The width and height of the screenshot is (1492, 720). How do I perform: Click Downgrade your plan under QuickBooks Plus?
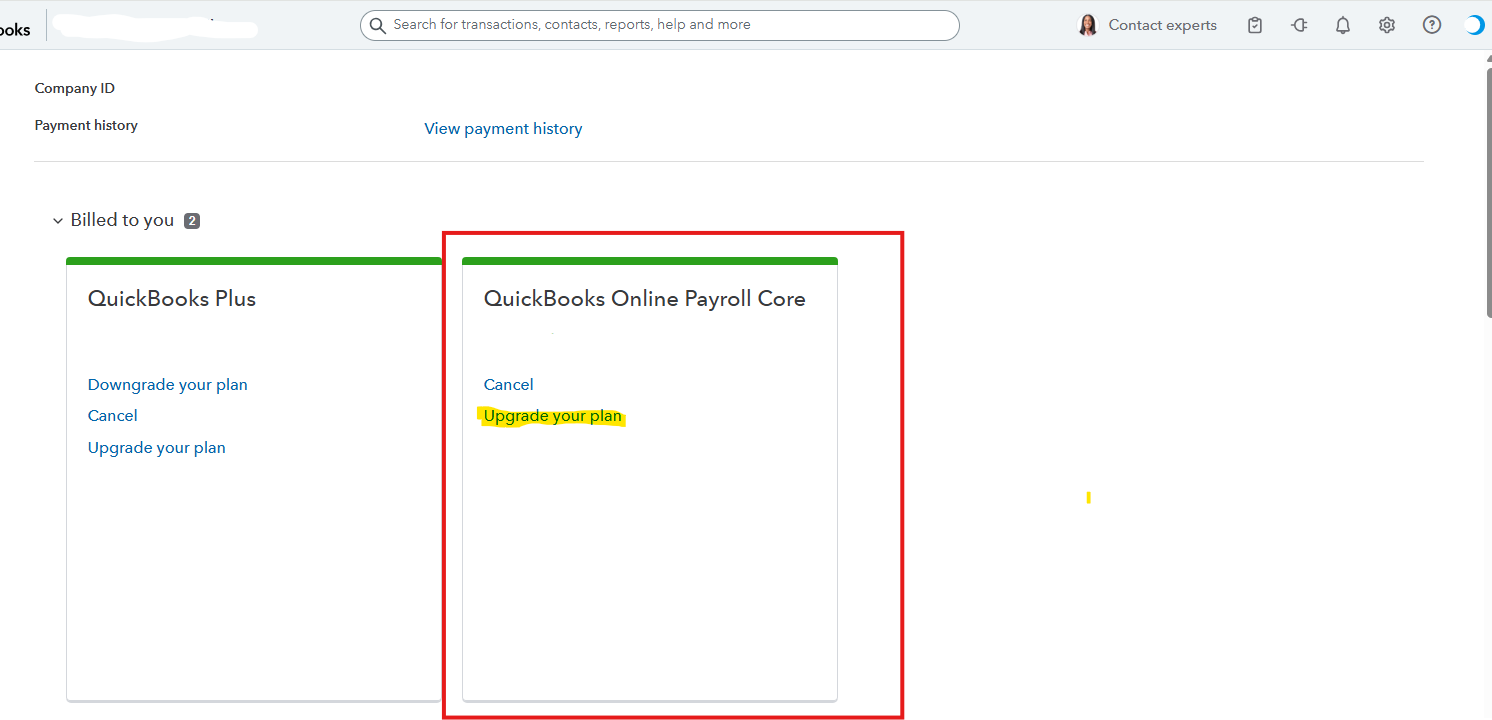click(x=168, y=385)
